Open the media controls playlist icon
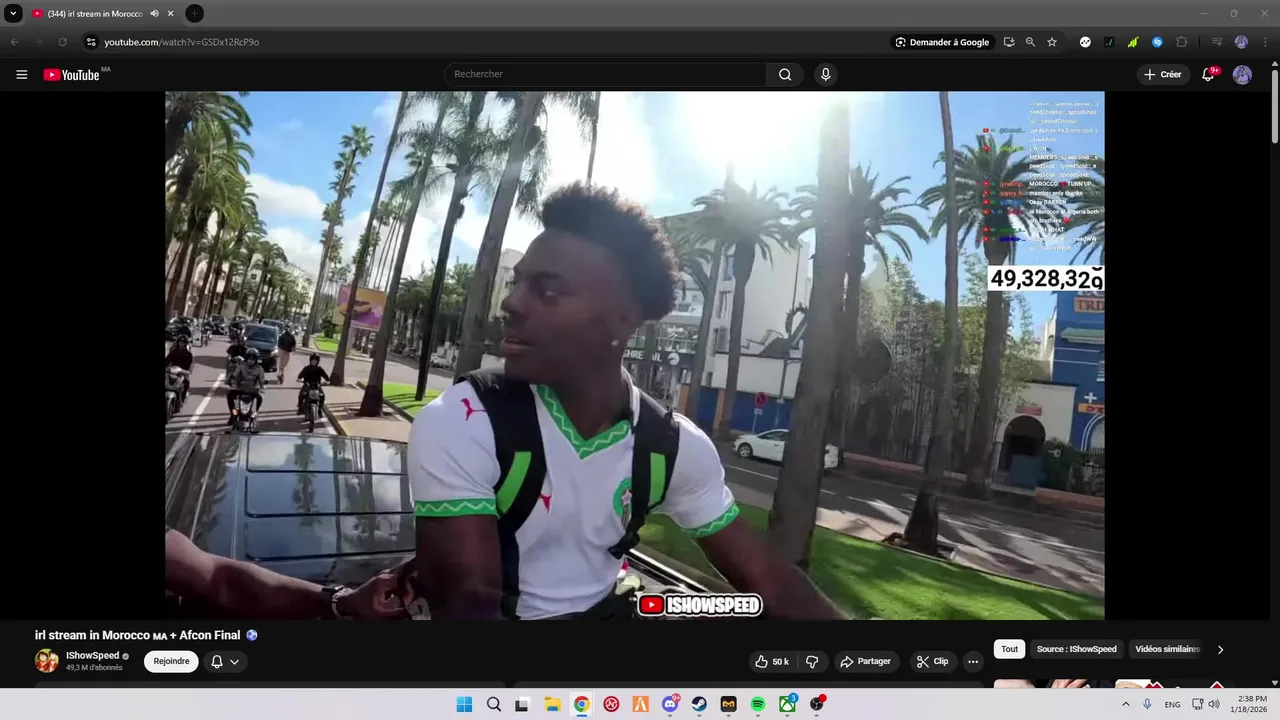 pyautogui.click(x=1217, y=42)
